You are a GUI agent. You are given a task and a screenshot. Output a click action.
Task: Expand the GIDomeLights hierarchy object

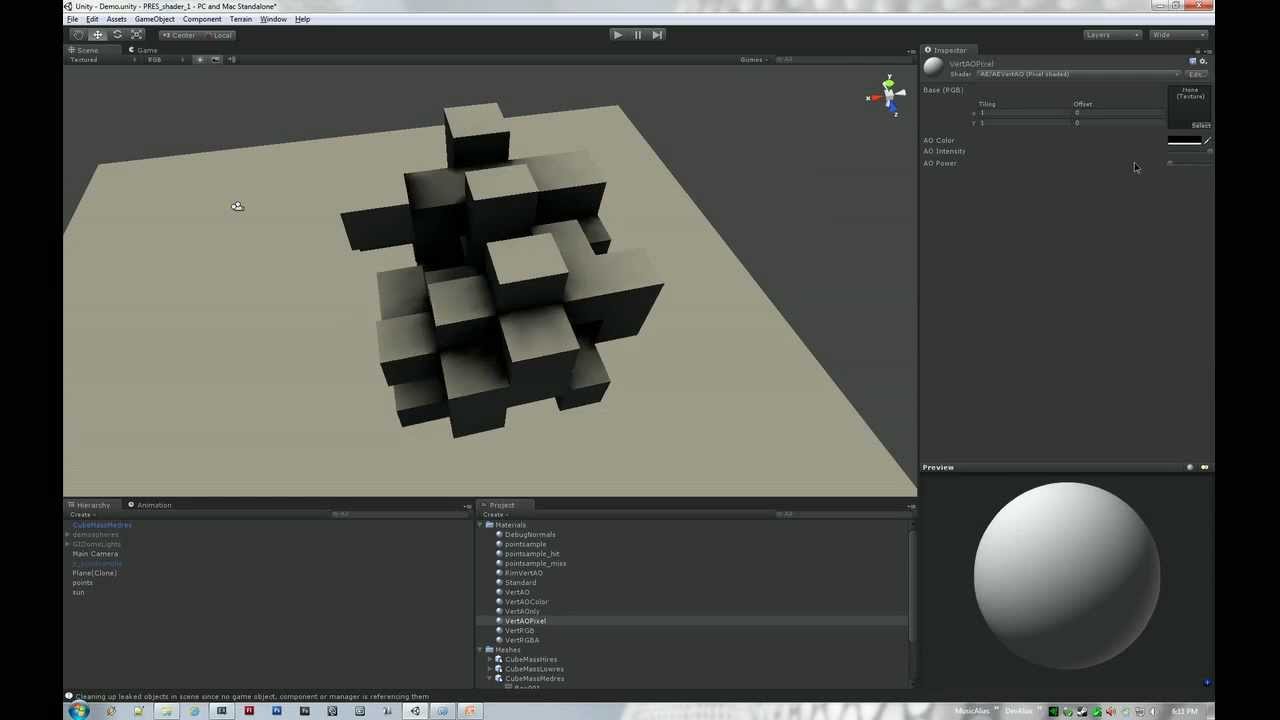(x=68, y=544)
